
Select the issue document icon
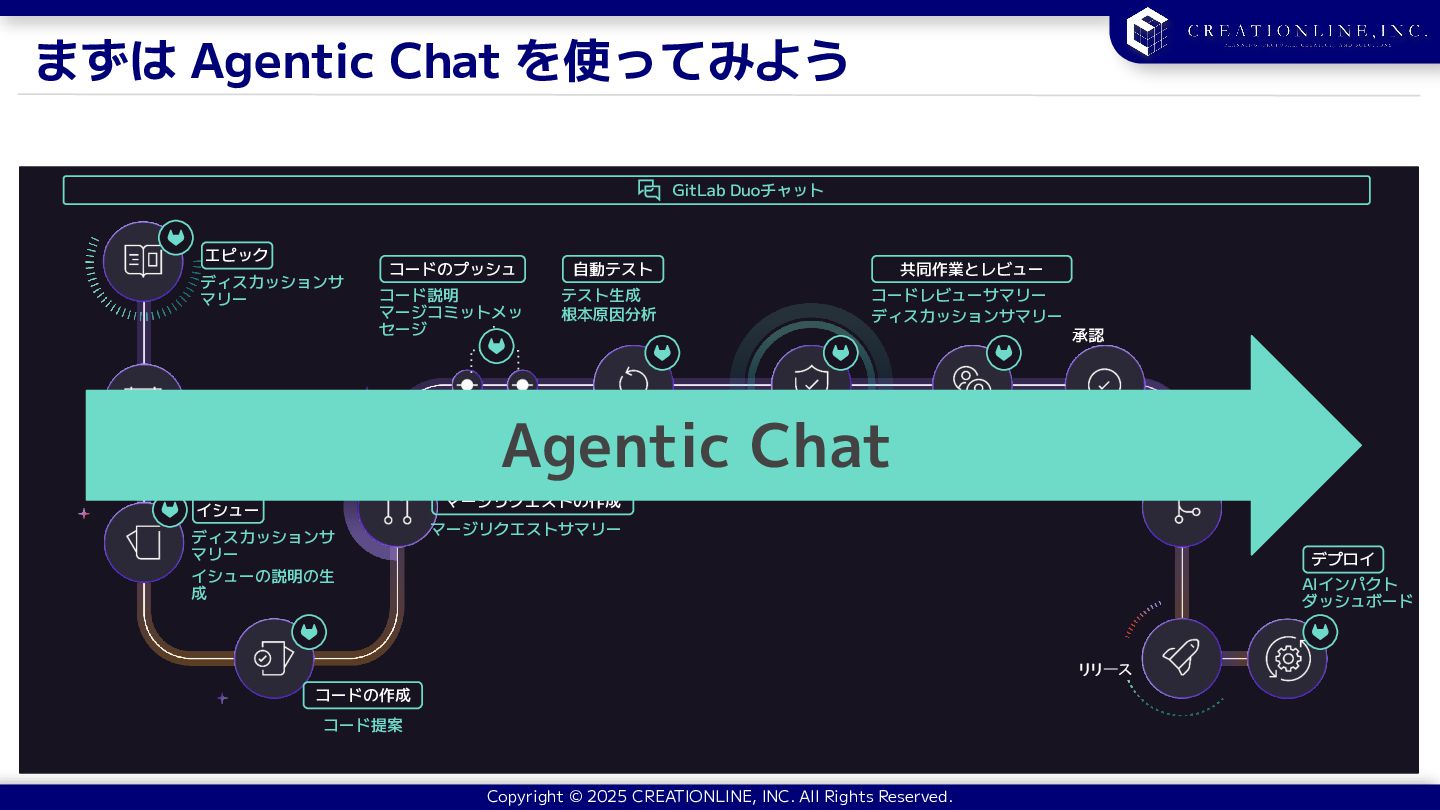click(x=144, y=541)
